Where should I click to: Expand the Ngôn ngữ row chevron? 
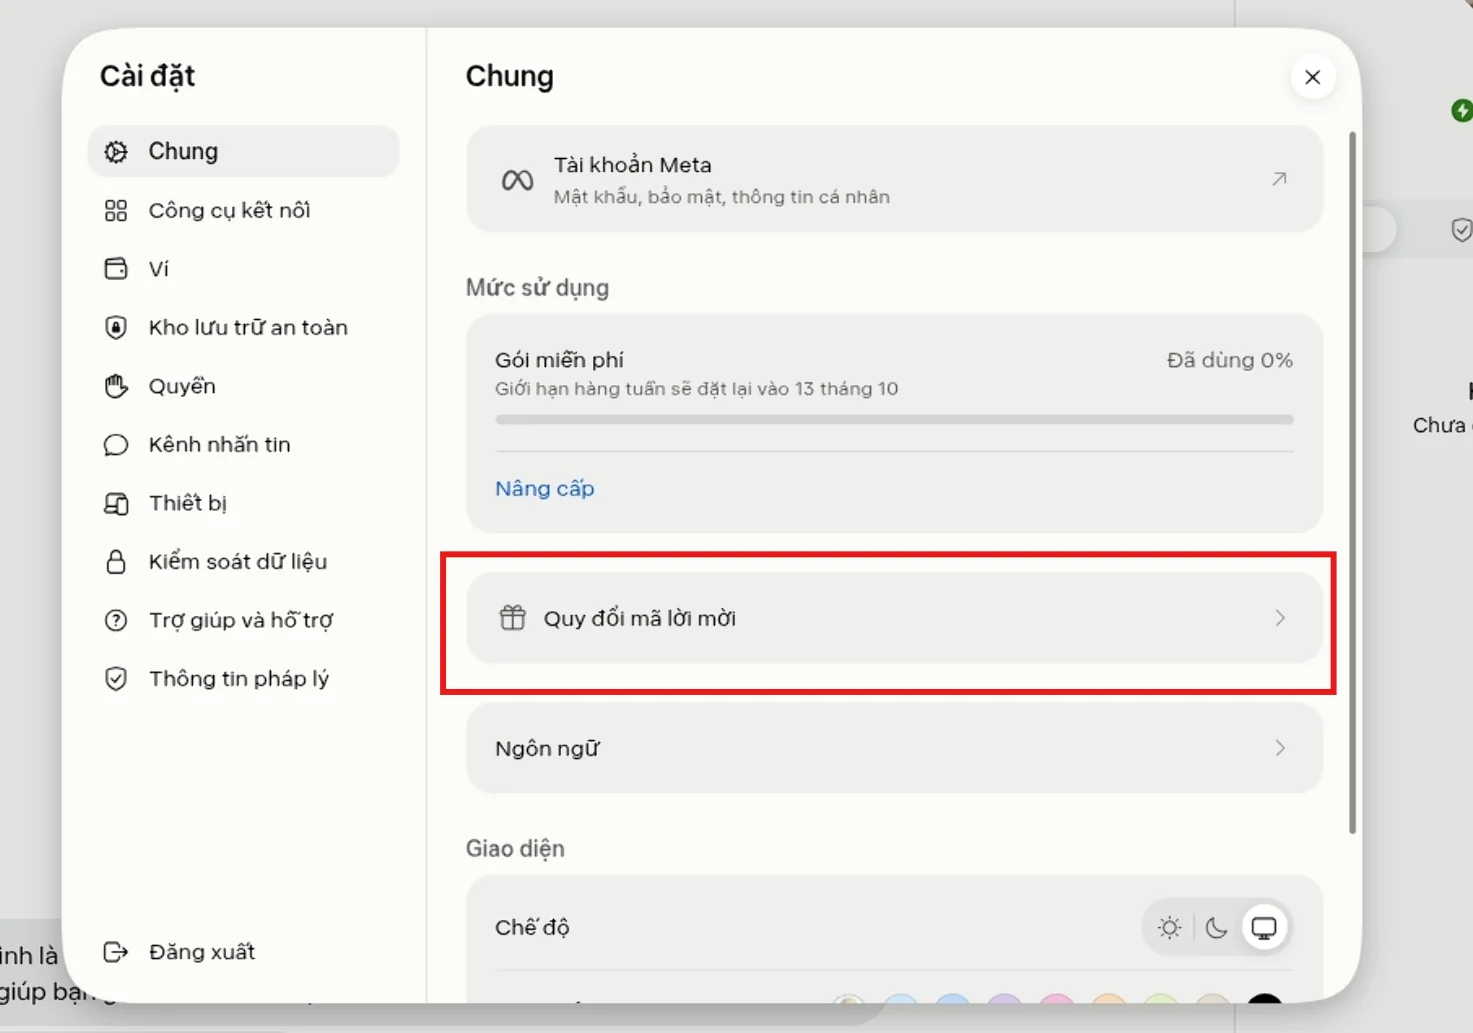coord(1280,748)
